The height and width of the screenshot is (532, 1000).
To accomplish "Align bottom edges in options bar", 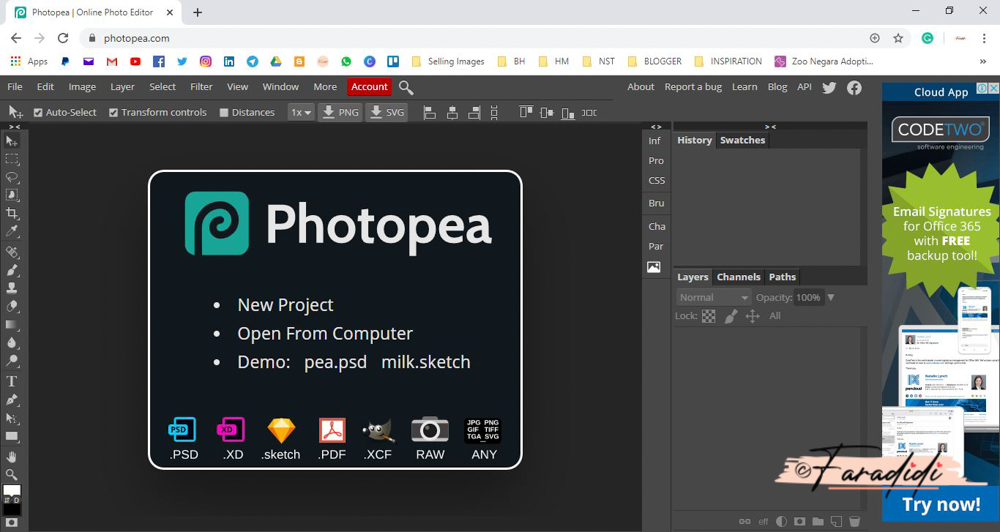I will (x=568, y=113).
